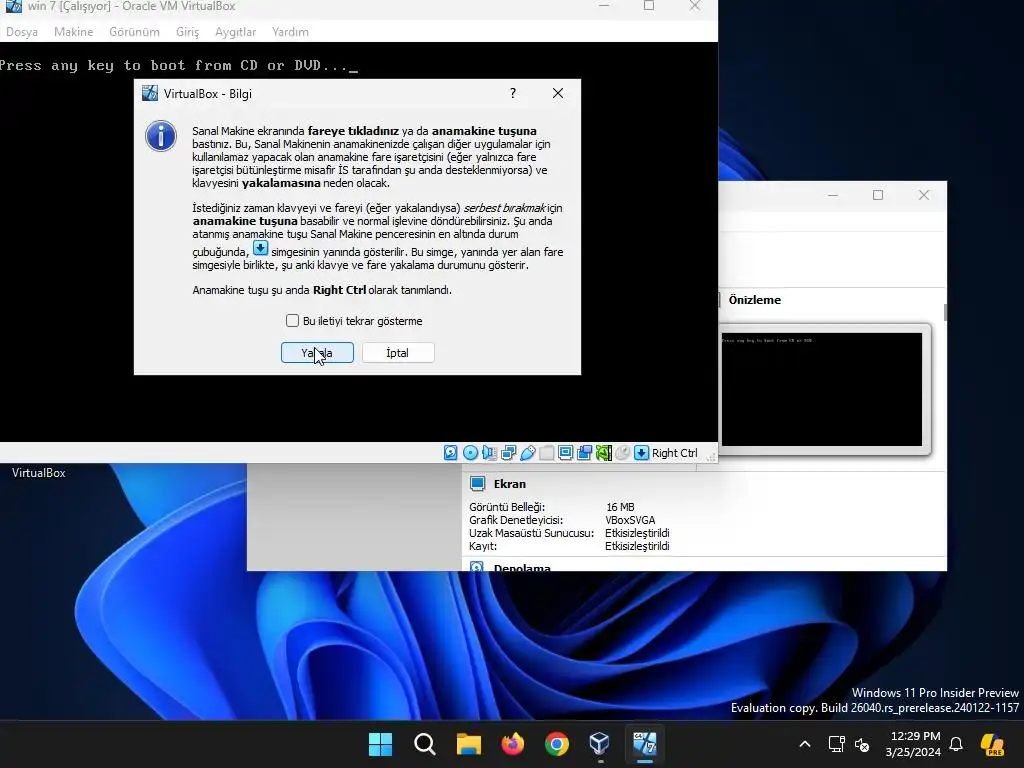The width and height of the screenshot is (1024, 768).
Task: Open the Windows Start menu
Action: (380, 744)
